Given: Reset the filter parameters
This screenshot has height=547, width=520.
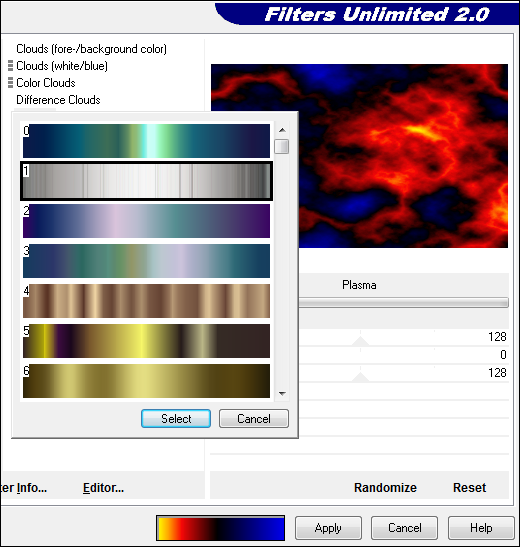Looking at the screenshot, I should click(469, 487).
